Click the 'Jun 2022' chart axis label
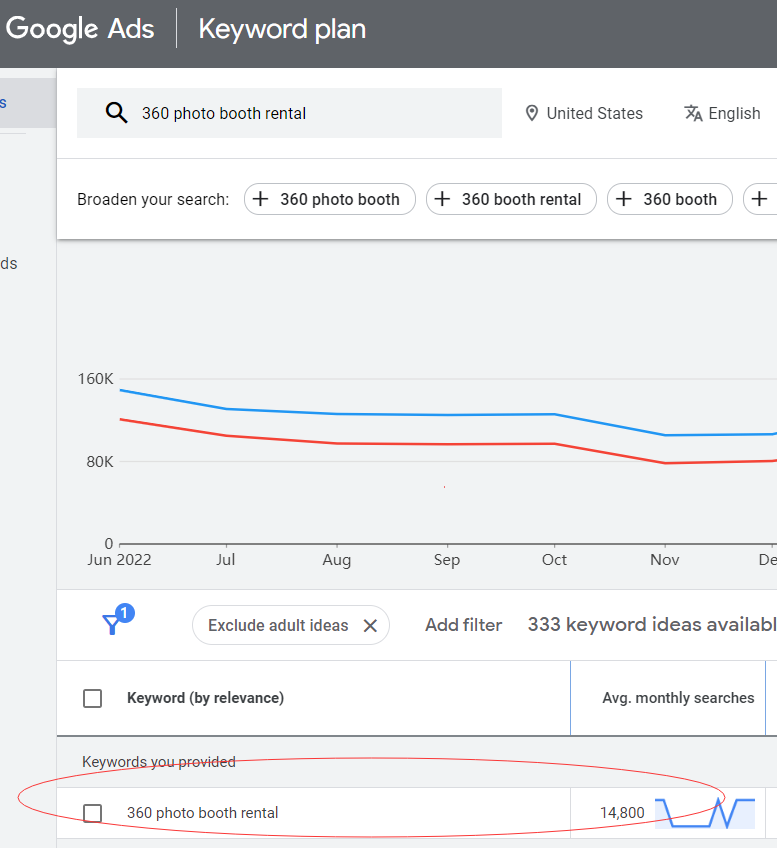This screenshot has height=848, width=777. (x=119, y=560)
